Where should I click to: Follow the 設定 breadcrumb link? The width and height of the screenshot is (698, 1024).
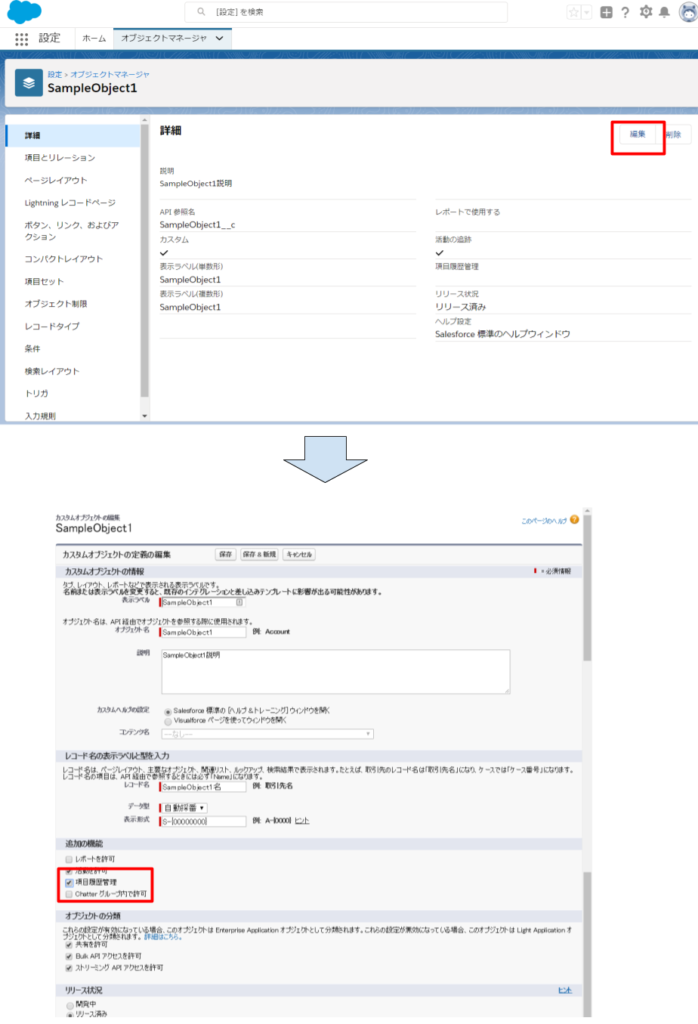point(54,74)
